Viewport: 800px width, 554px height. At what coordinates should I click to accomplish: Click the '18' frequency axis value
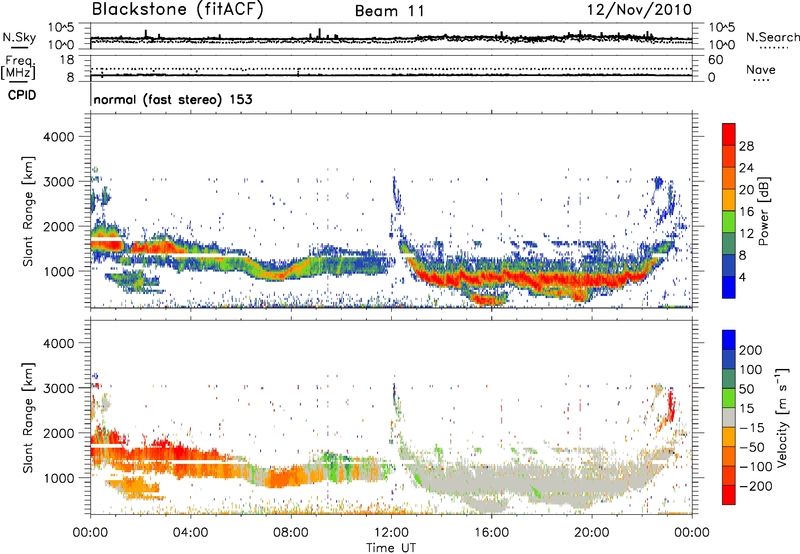click(x=67, y=60)
